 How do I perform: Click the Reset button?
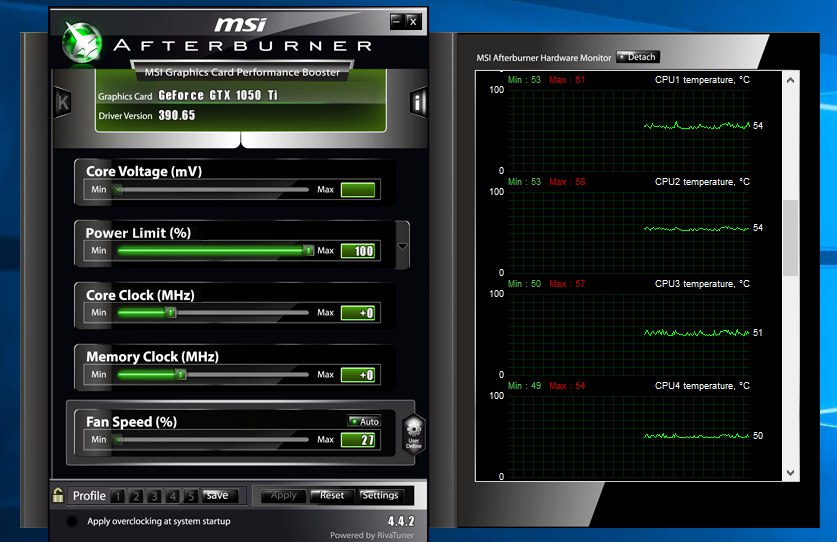(x=332, y=496)
